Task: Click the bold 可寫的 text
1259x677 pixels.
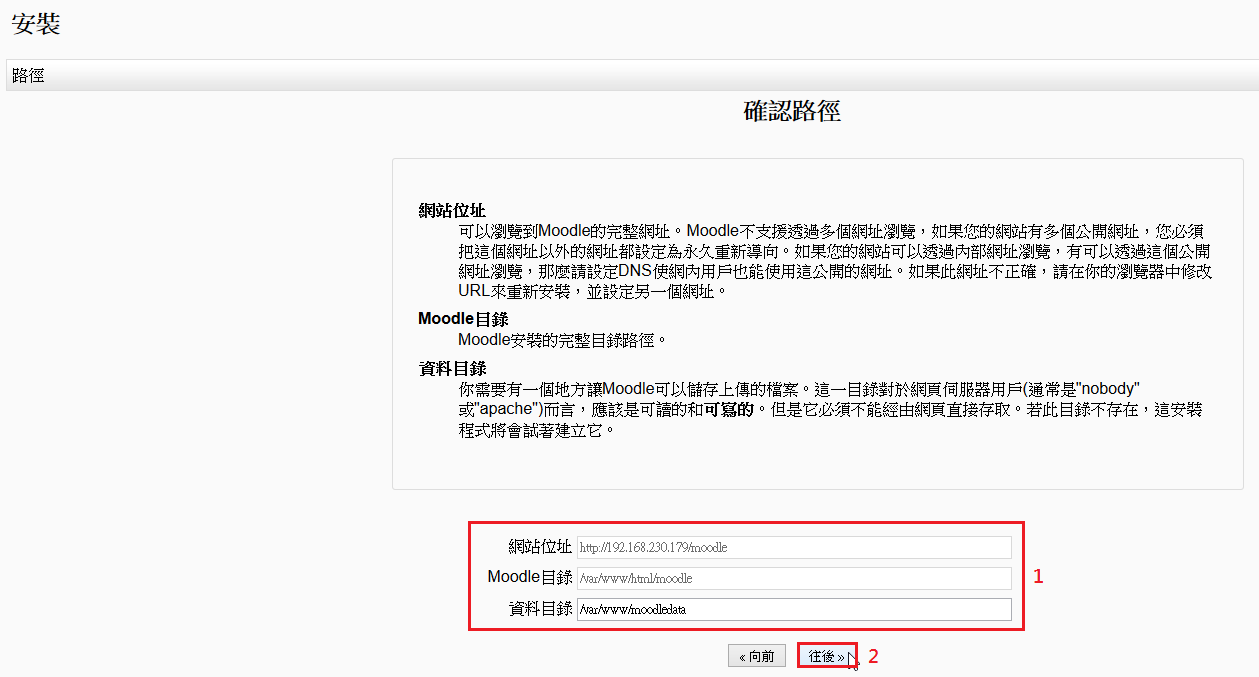Action: coord(729,410)
